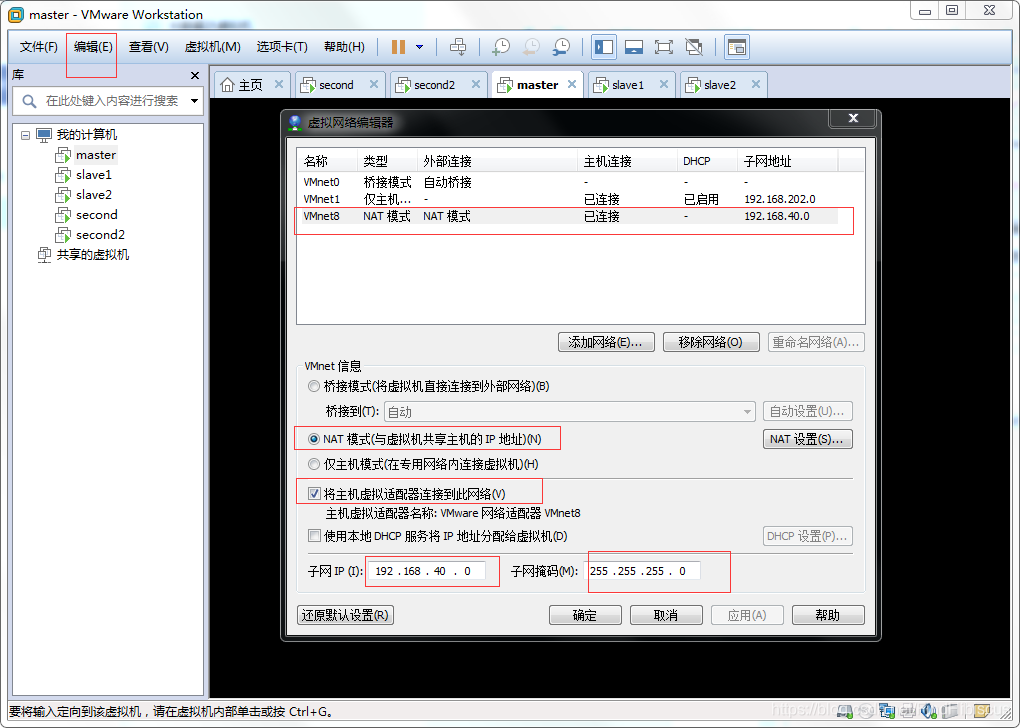
Task: Select the NAT 模式 radio button
Action: tap(314, 439)
